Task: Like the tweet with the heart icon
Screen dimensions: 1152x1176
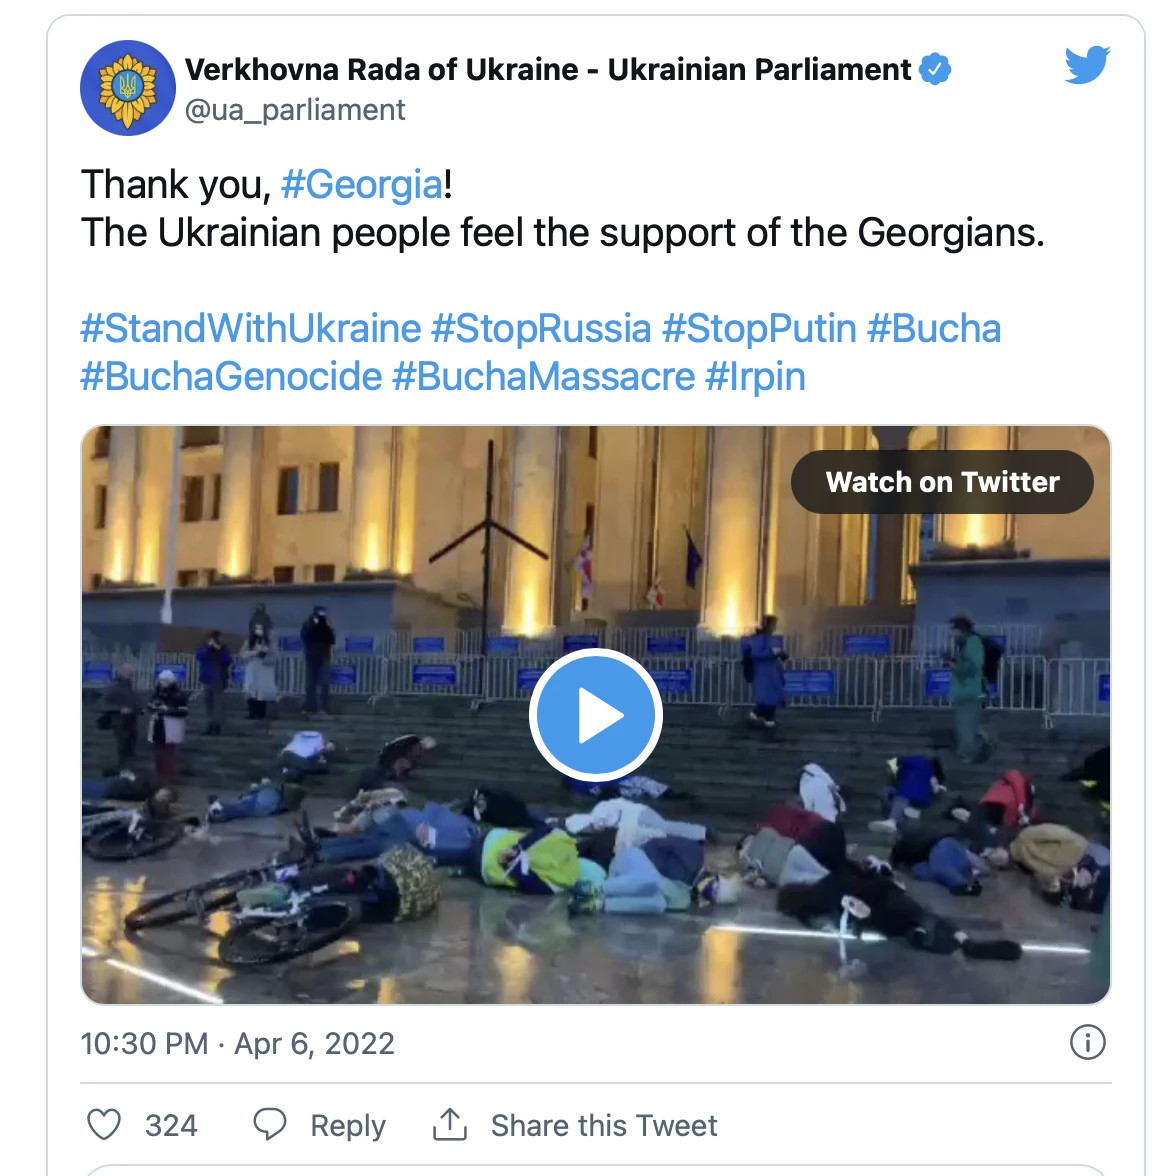Action: point(104,1124)
